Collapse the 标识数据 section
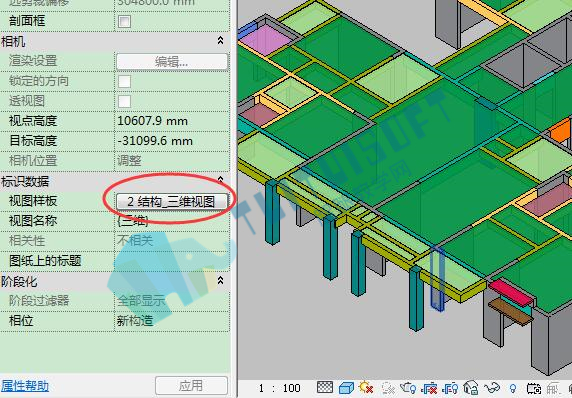Image resolution: width=572 pixels, height=398 pixels. (220, 180)
